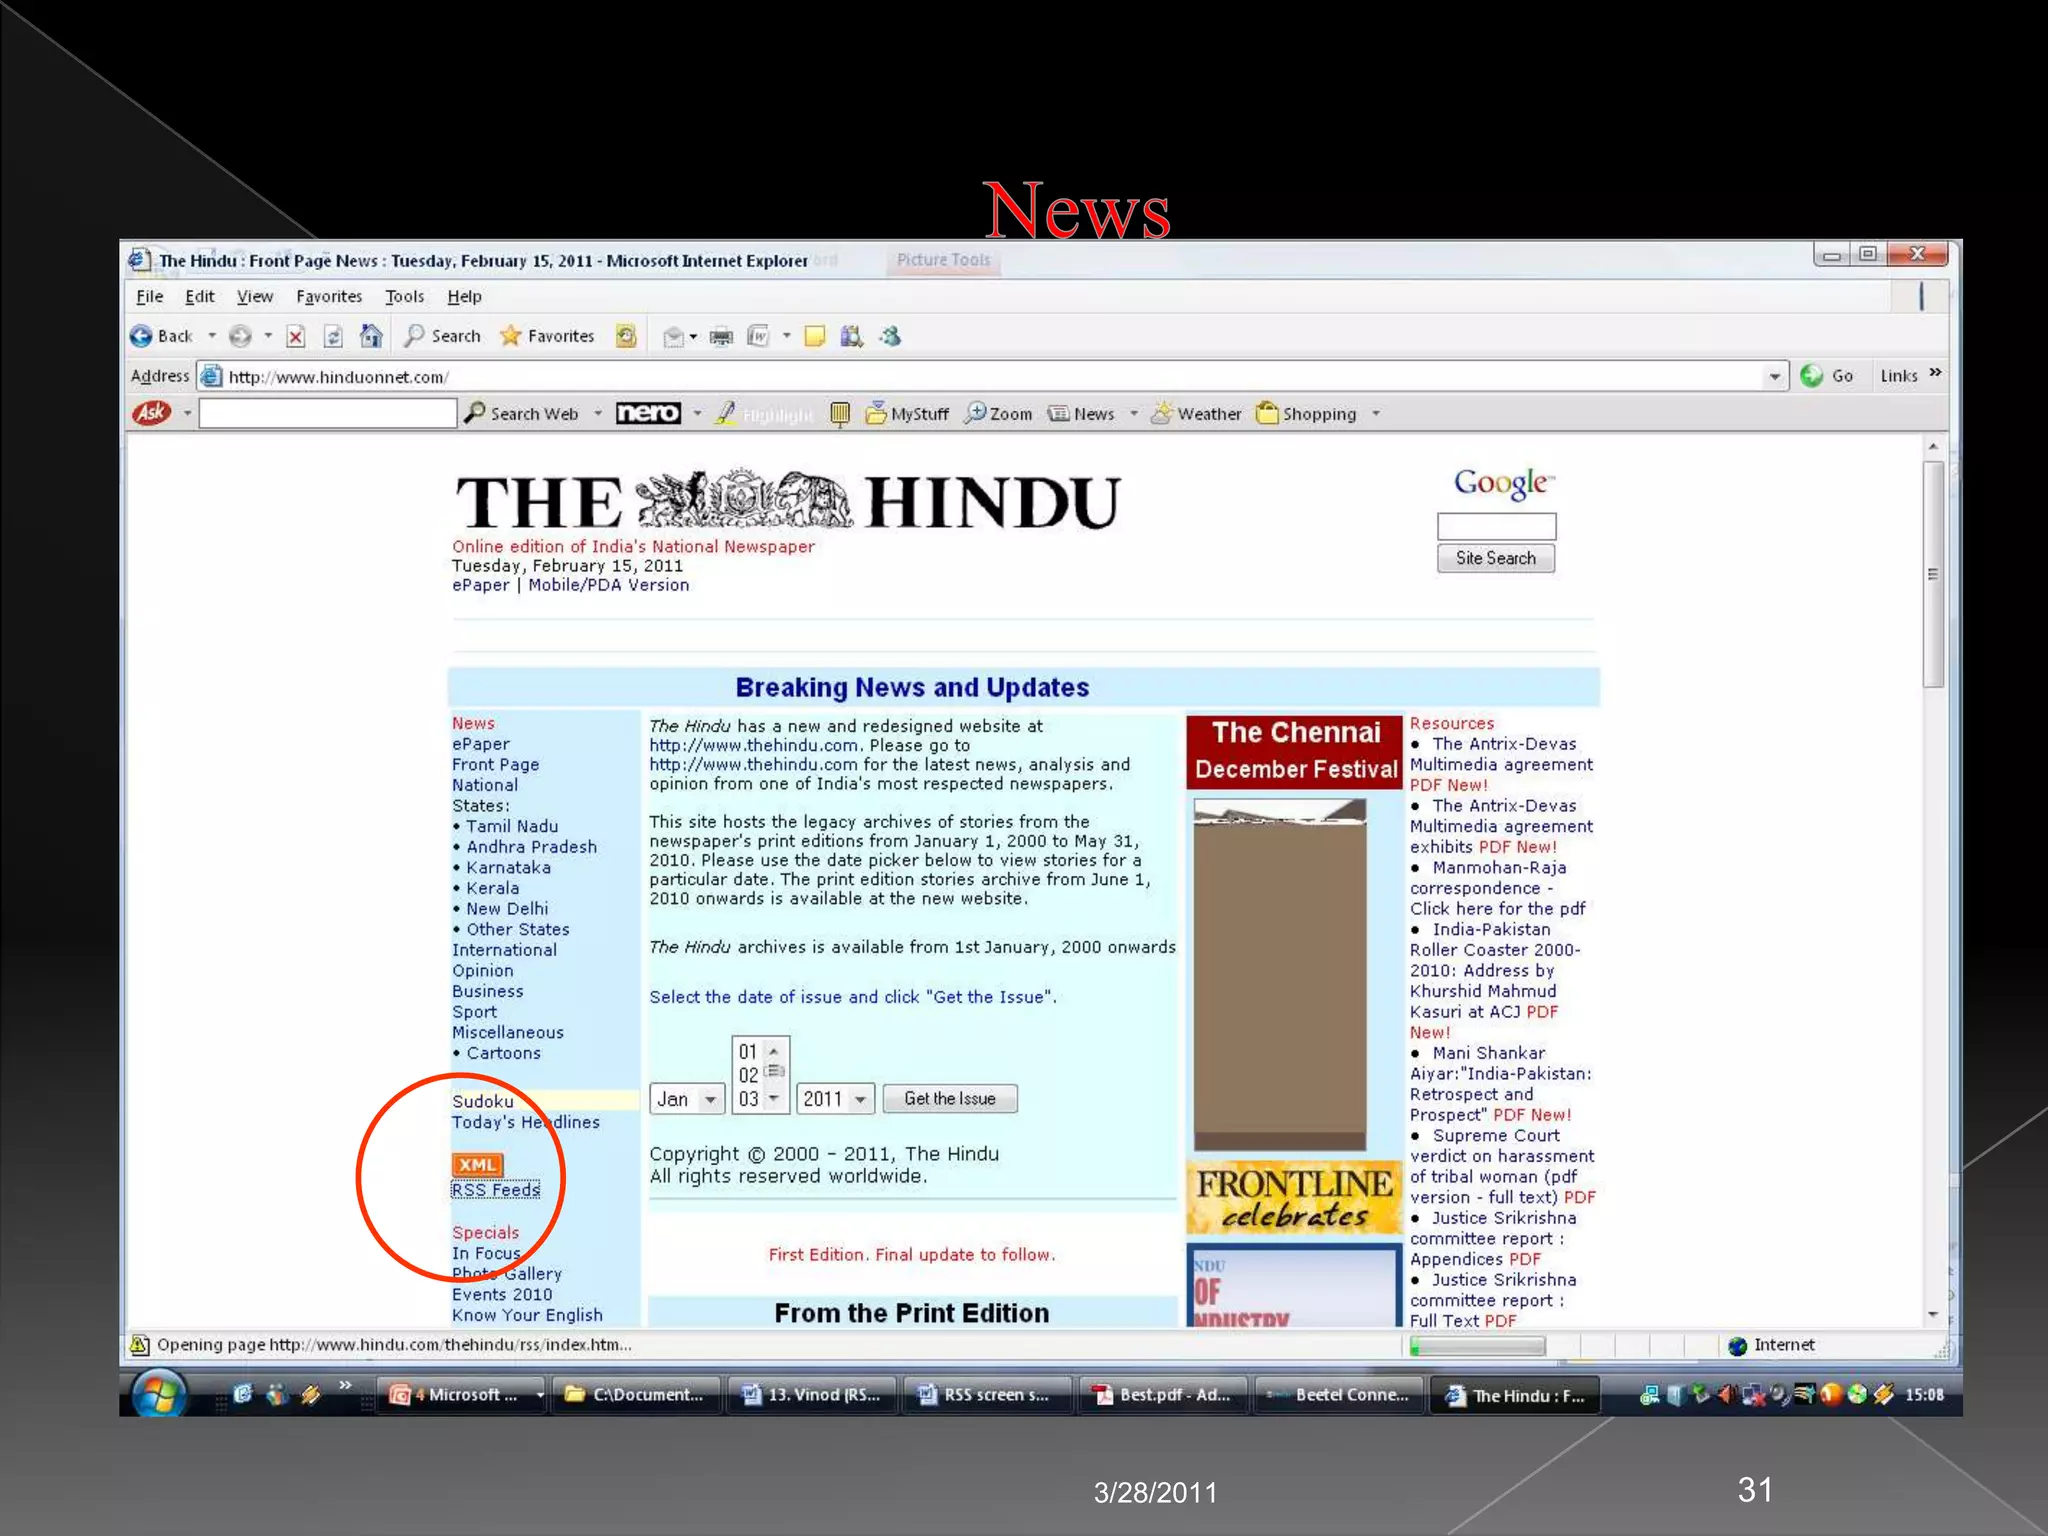This screenshot has width=2048, height=1536.
Task: Switch to RSS screen taskbar button
Action: (986, 1394)
